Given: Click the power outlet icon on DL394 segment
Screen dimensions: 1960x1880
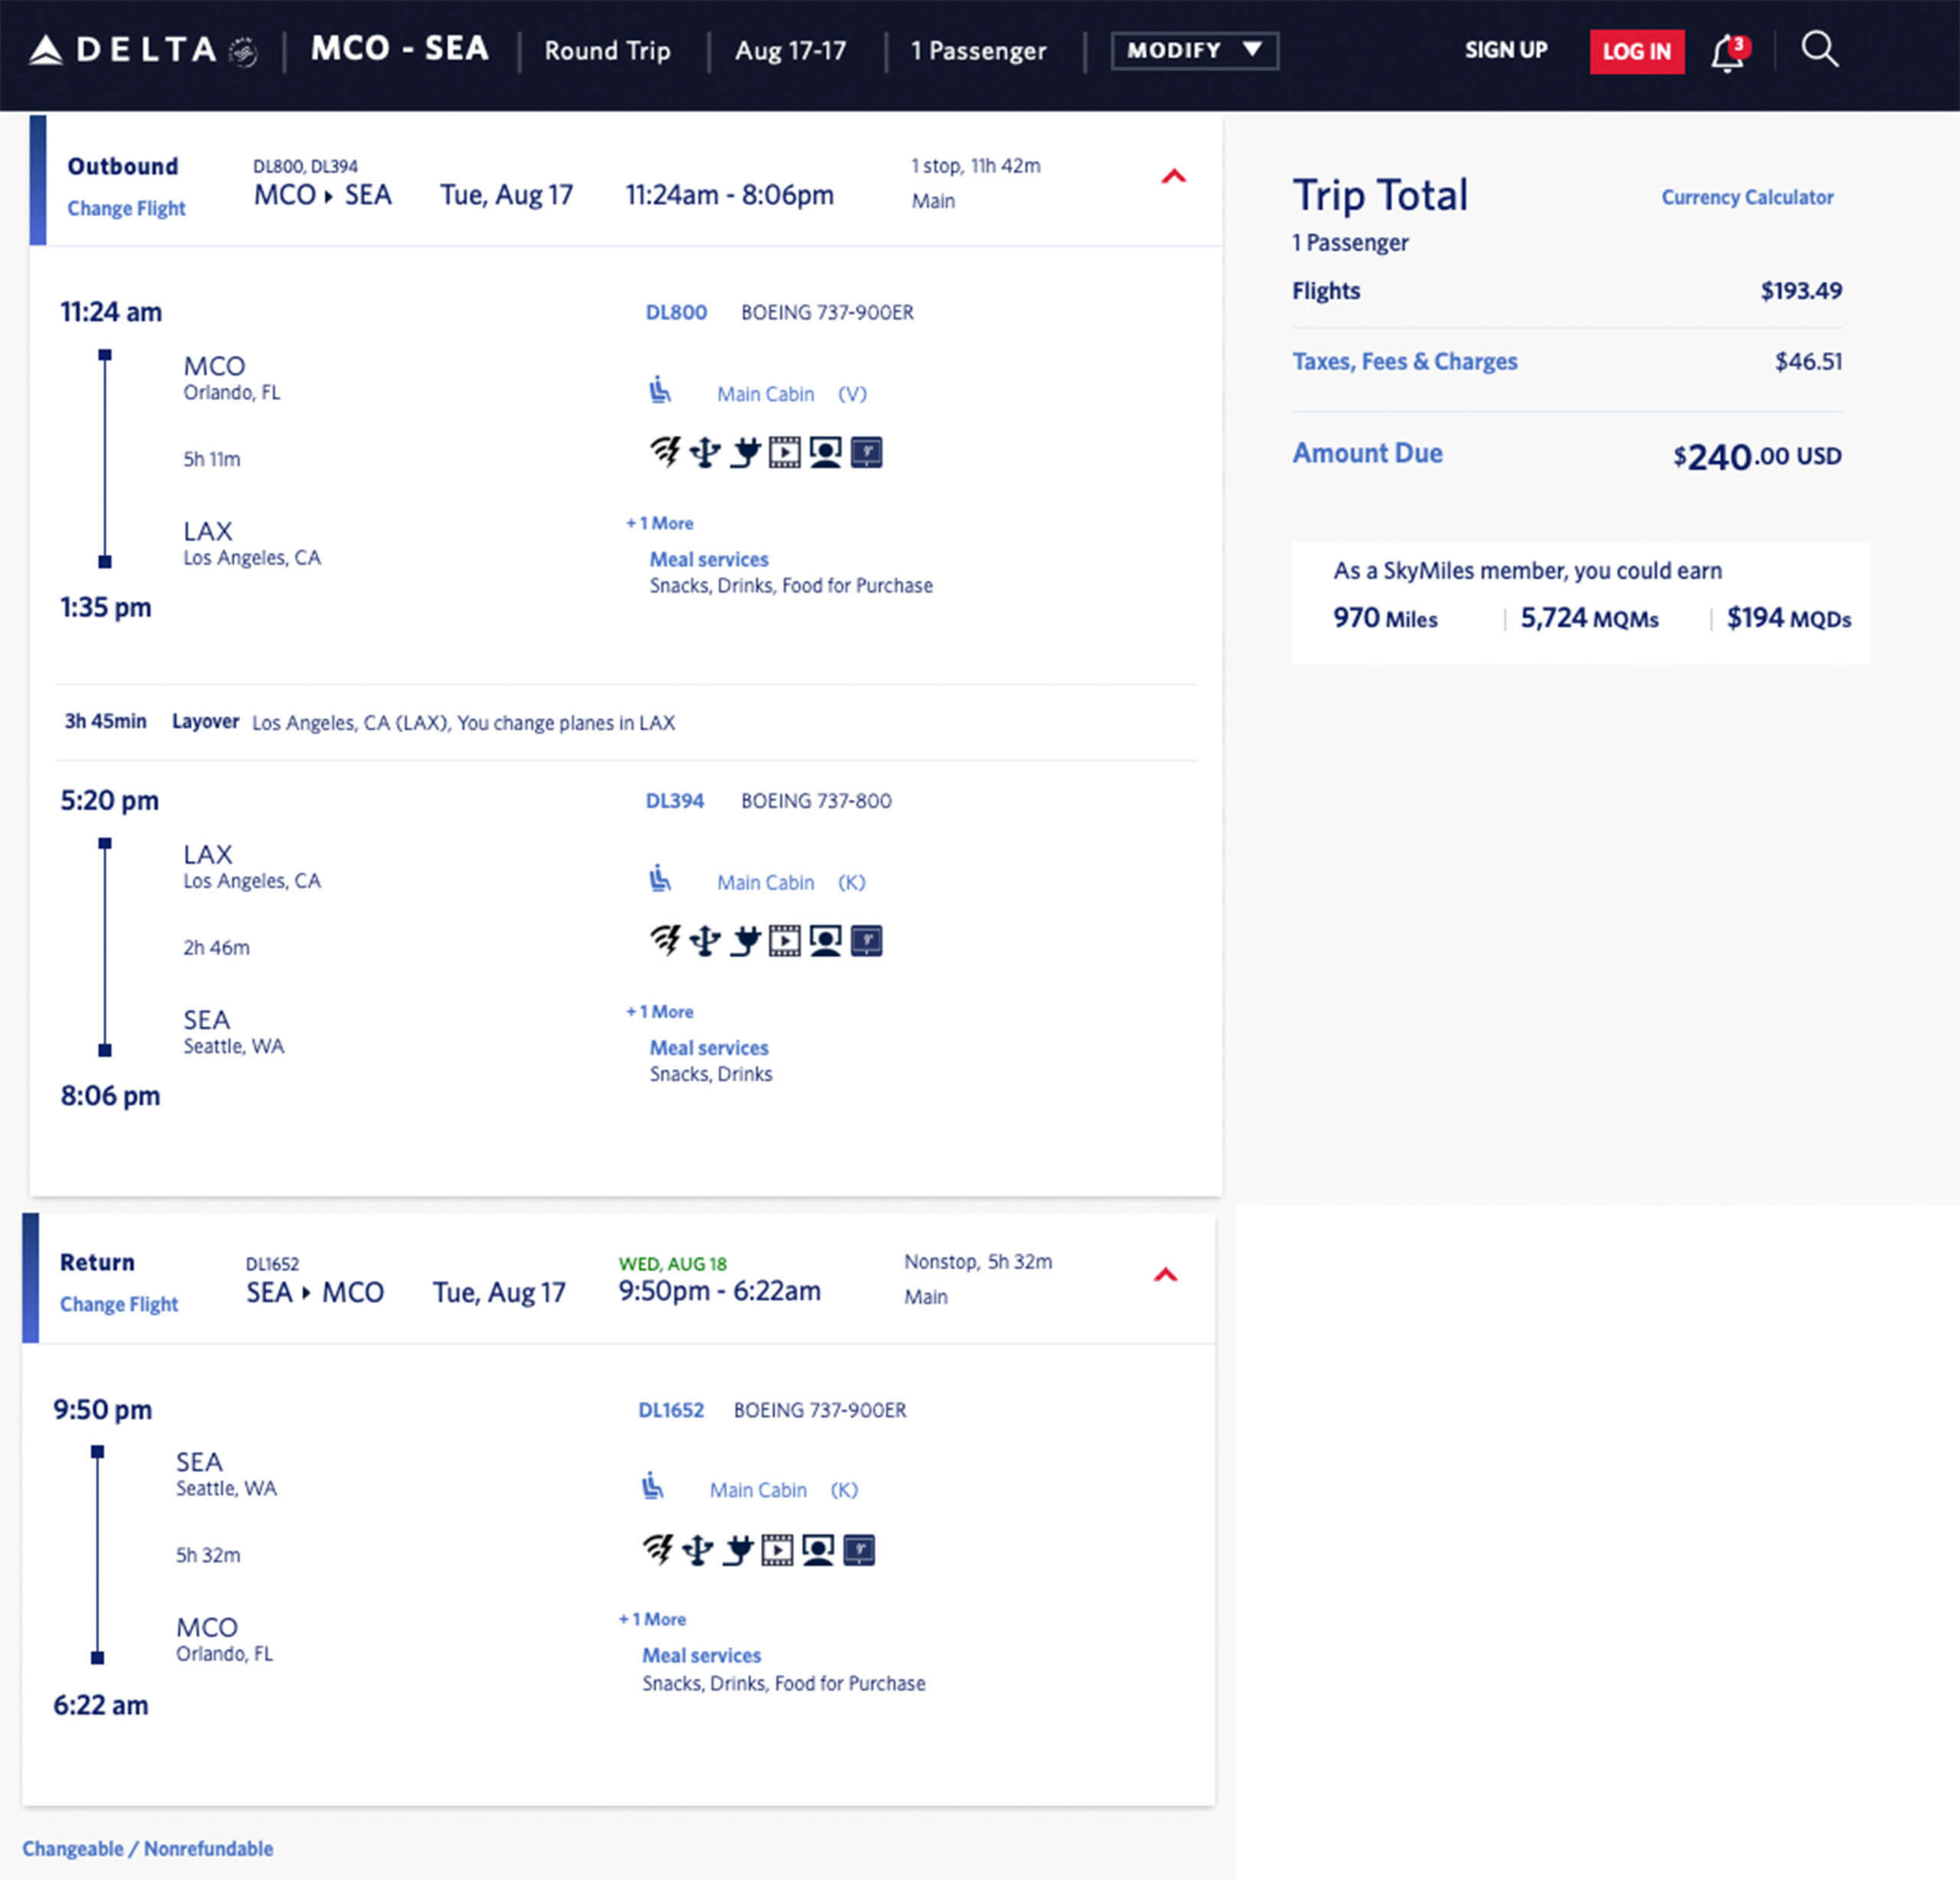Looking at the screenshot, I should (746, 940).
